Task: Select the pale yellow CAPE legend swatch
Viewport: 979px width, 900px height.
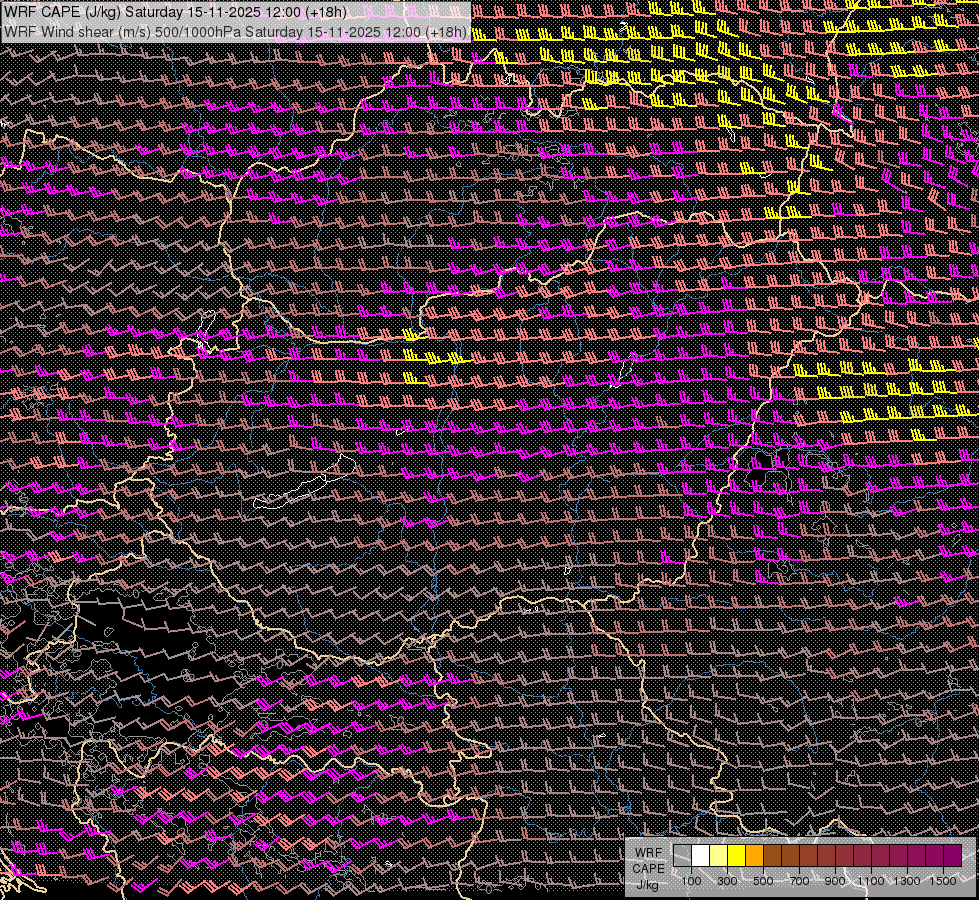Action: 719,855
